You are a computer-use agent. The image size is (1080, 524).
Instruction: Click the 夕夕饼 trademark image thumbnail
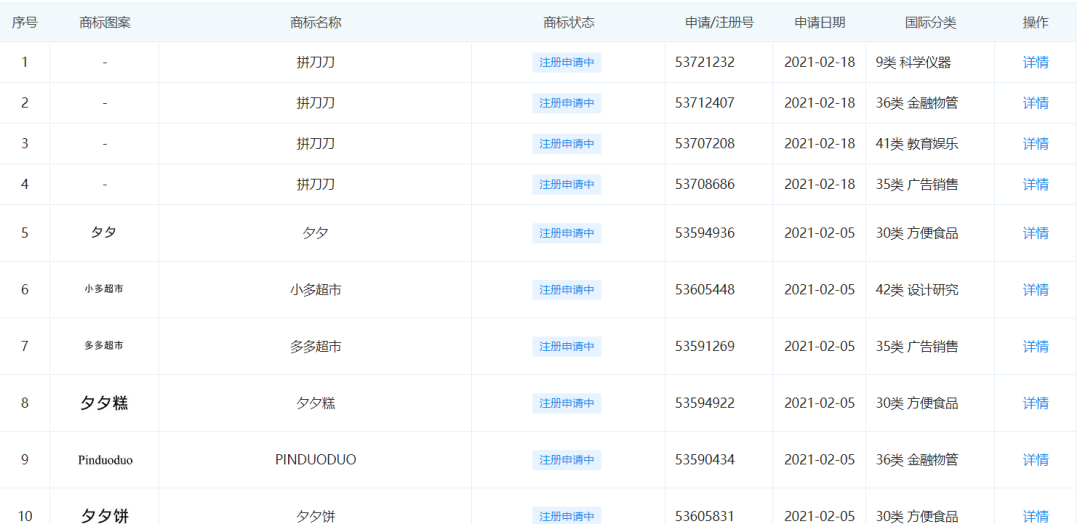[x=104, y=516]
